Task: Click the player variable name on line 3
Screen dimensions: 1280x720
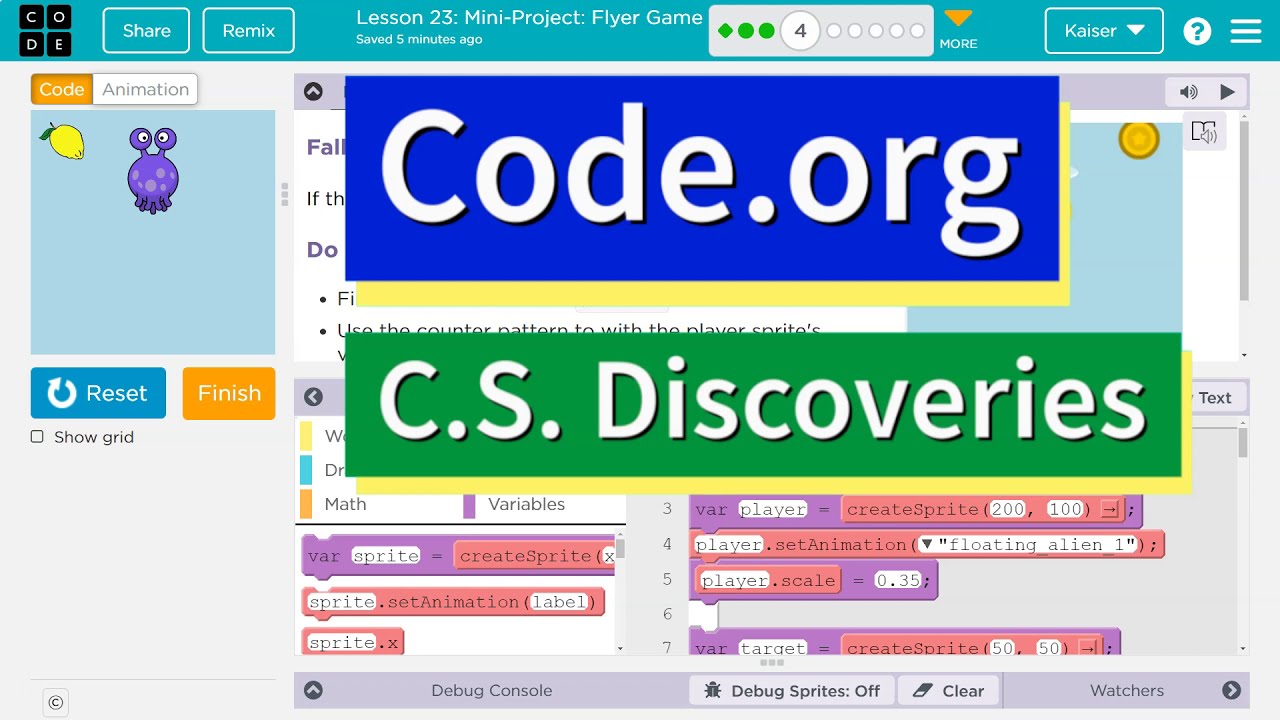Action: tap(773, 509)
